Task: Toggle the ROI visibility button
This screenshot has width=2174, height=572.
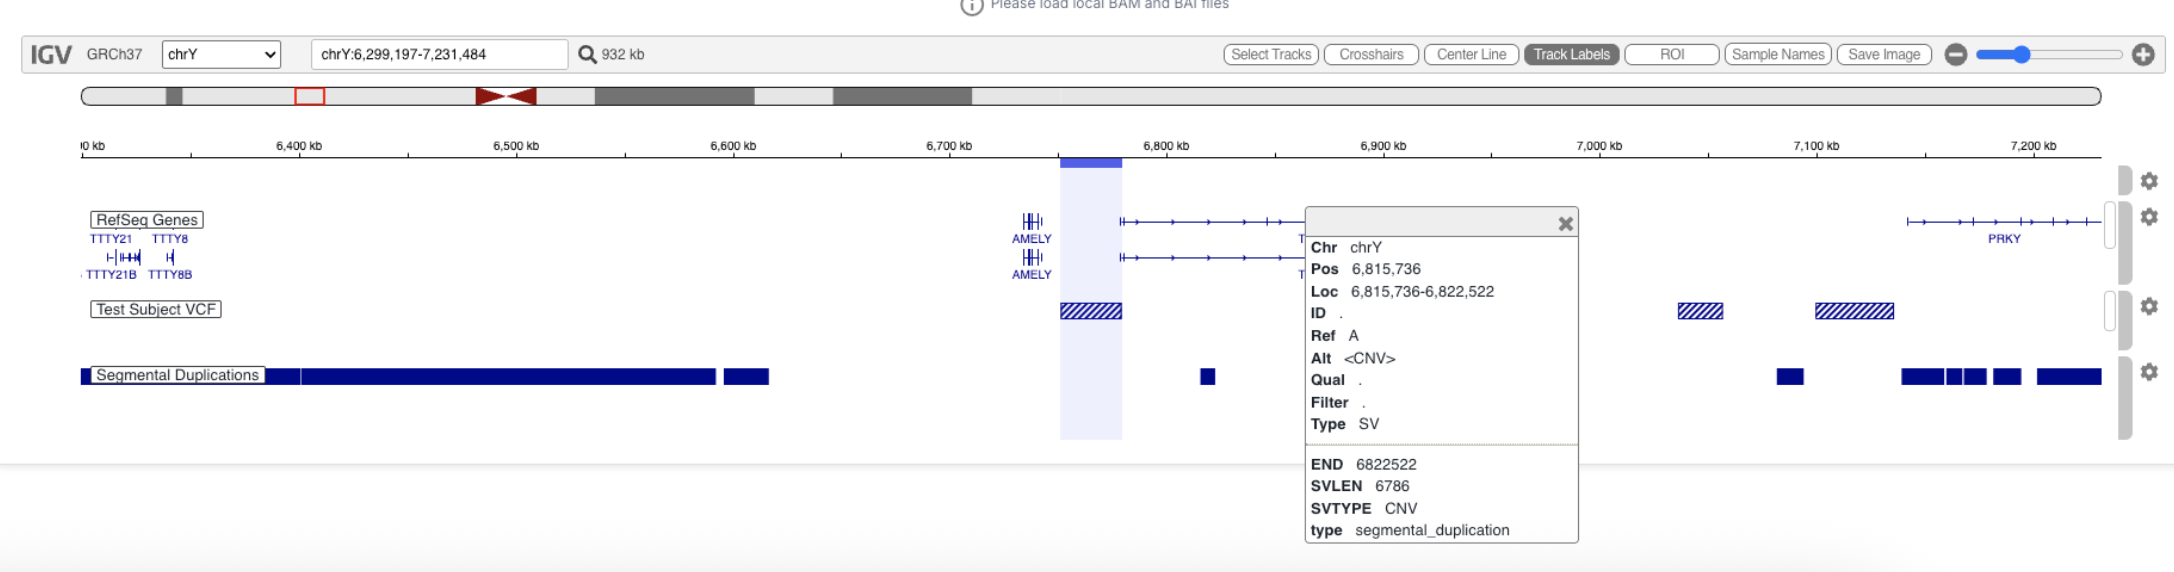Action: (1671, 55)
